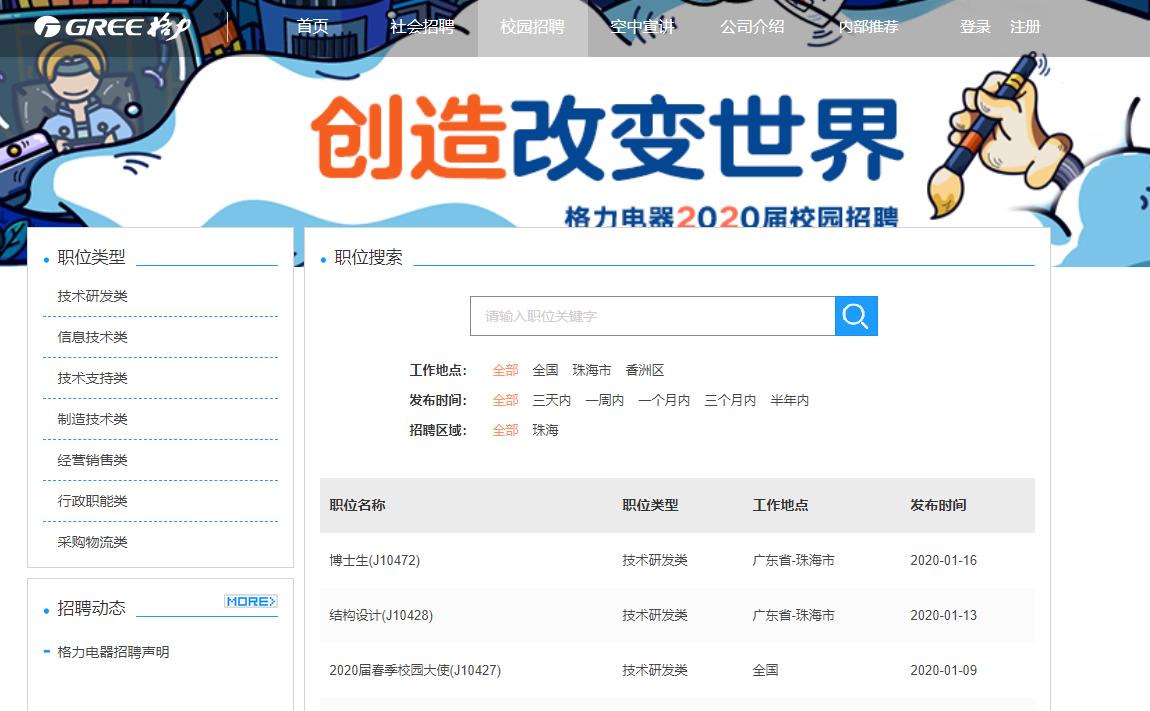This screenshot has height=711, width=1150.
Task: Filter postings to 三个月内
Action: (730, 401)
